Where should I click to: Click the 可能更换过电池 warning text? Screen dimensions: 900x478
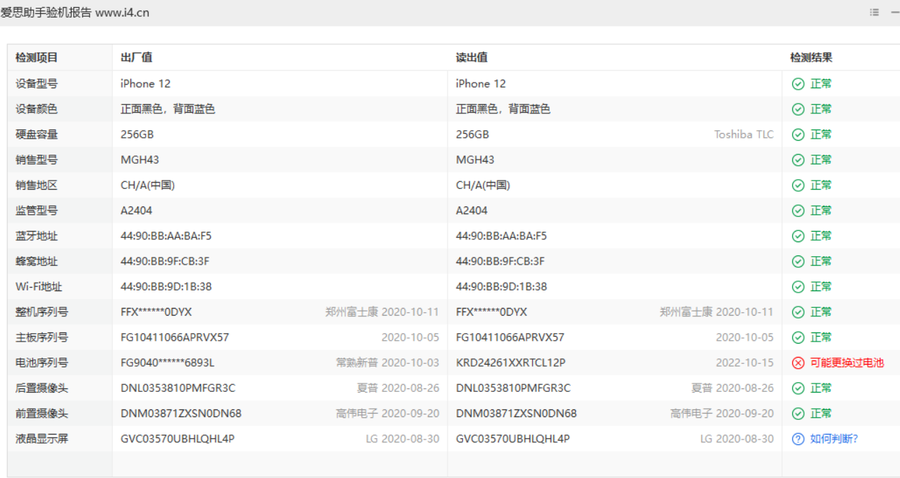846,363
